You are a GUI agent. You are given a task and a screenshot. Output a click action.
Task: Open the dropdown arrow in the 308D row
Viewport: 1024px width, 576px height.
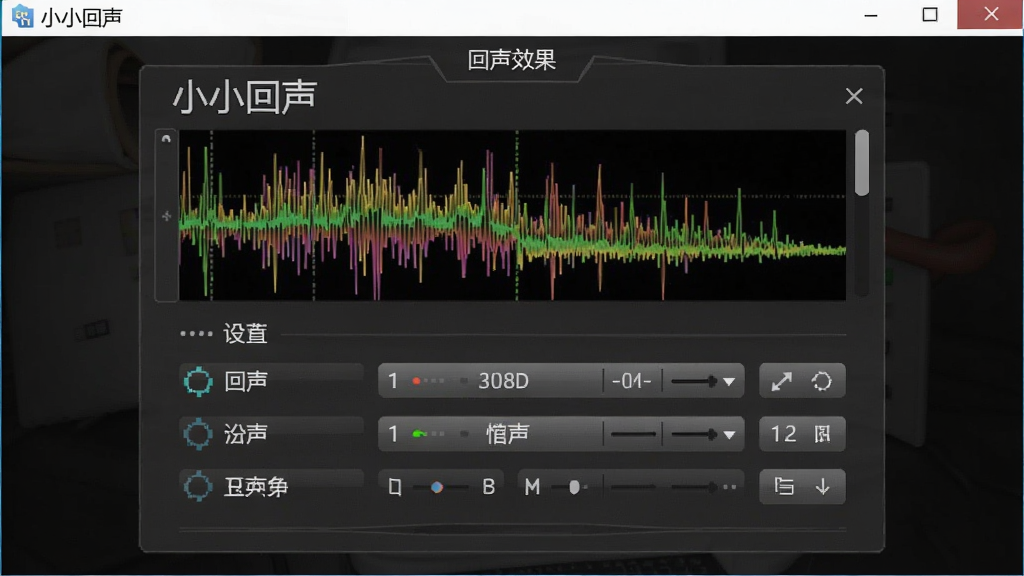729,381
